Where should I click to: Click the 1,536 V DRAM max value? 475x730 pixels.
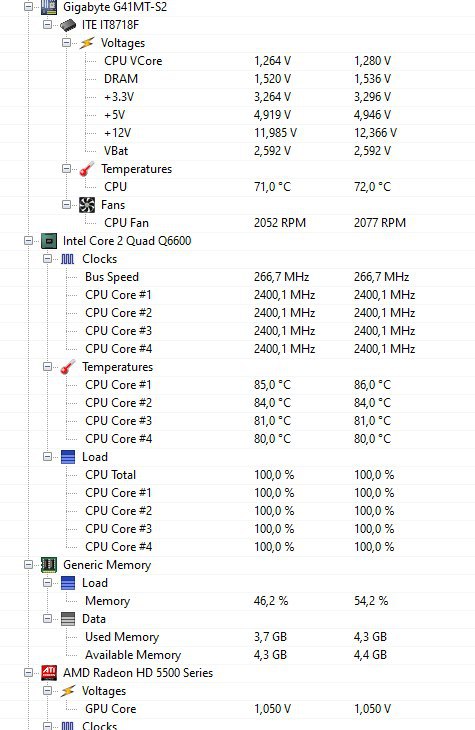pyautogui.click(x=373, y=79)
